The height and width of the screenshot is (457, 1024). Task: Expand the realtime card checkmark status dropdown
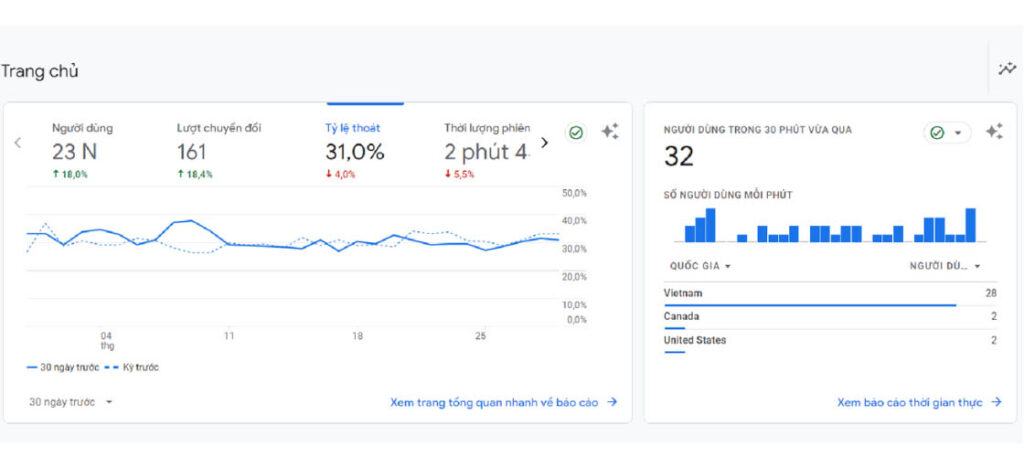point(947,132)
